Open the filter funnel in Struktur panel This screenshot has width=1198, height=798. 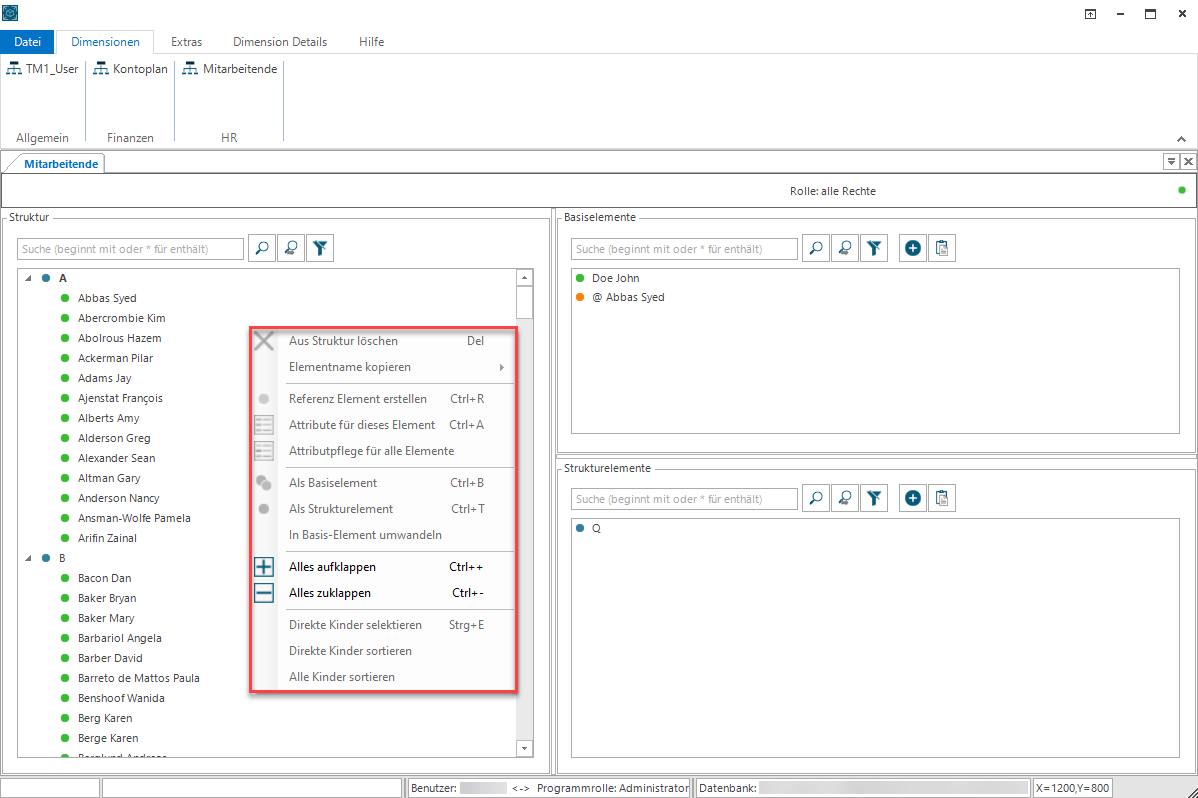(320, 248)
